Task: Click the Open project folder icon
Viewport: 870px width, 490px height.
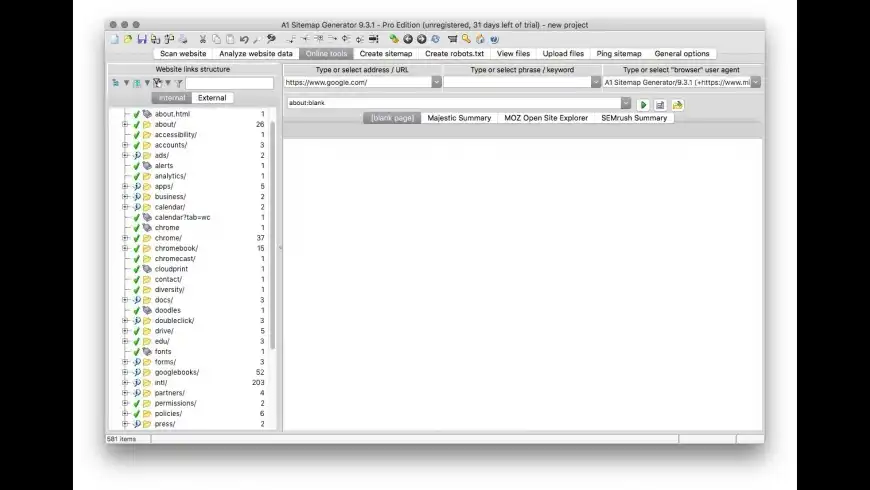Action: click(x=128, y=39)
